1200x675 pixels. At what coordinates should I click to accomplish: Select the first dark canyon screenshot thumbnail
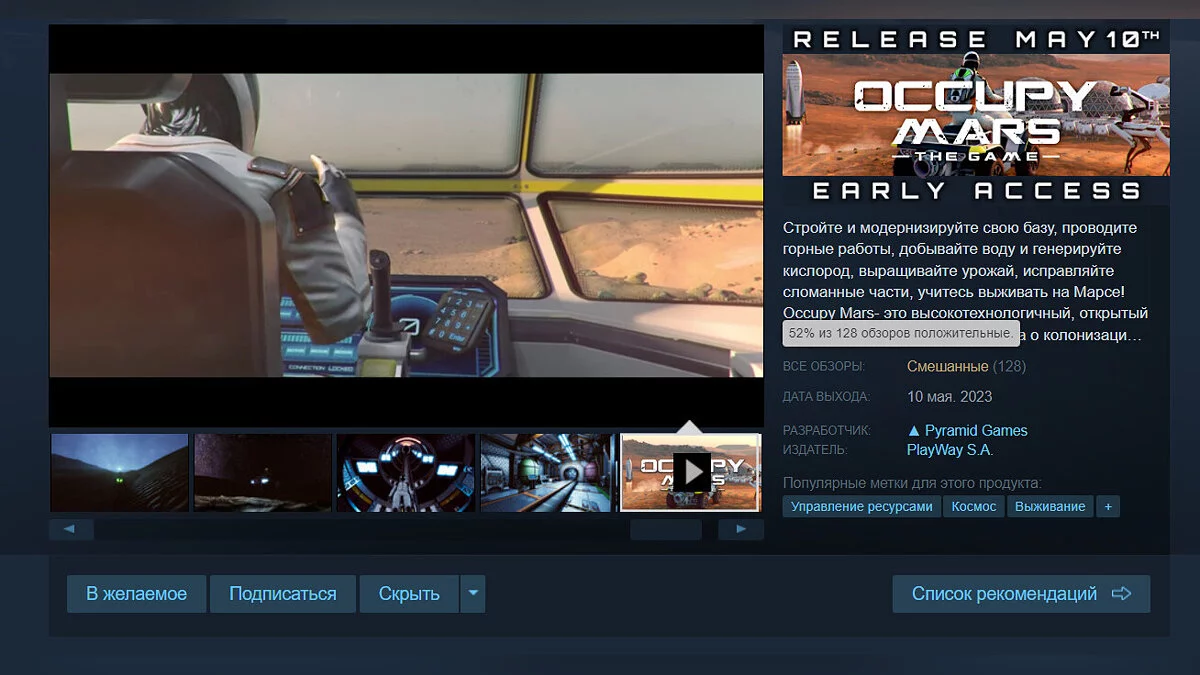pyautogui.click(x=119, y=472)
